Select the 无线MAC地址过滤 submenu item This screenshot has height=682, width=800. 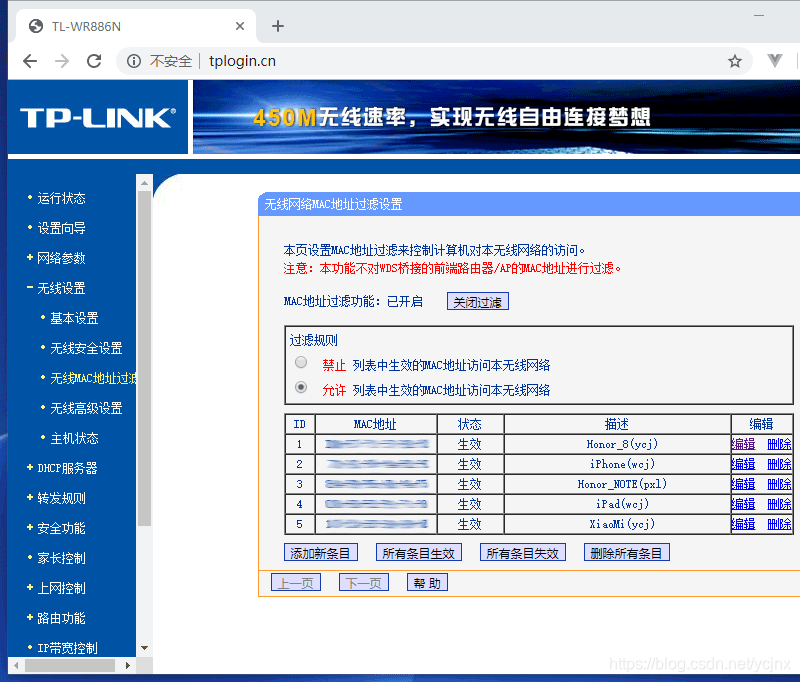[x=93, y=378]
